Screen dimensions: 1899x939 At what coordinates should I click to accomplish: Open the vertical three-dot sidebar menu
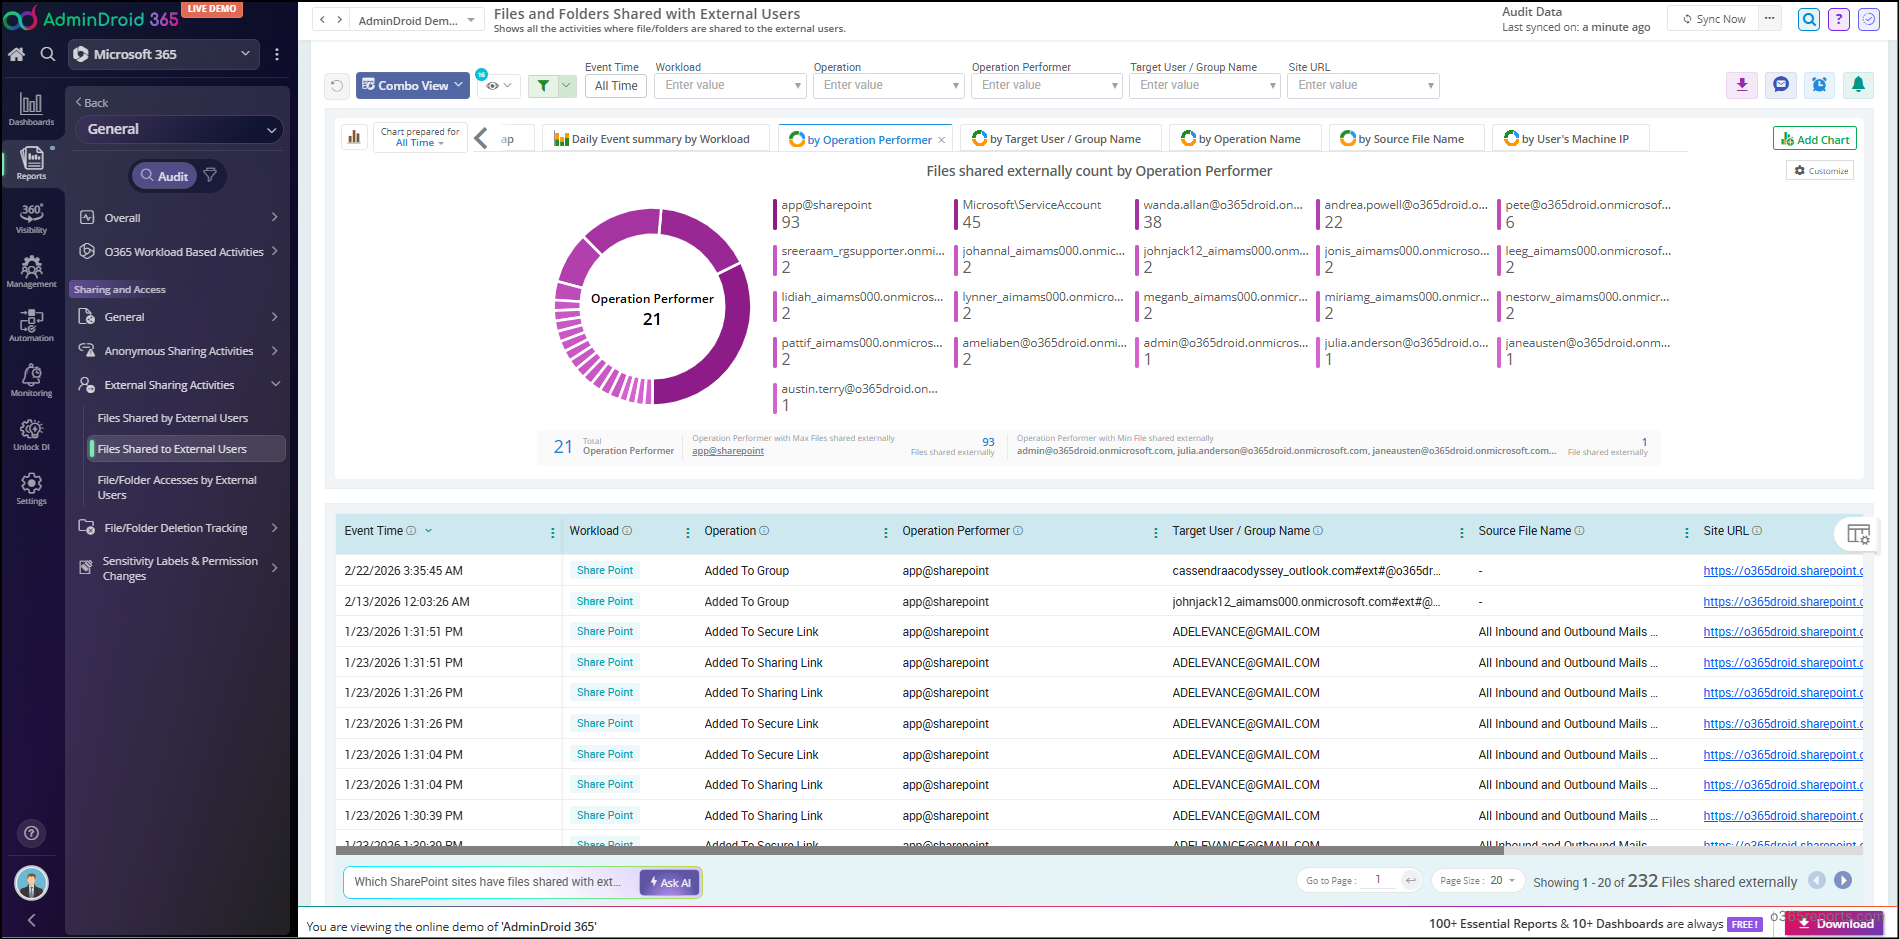tap(277, 54)
